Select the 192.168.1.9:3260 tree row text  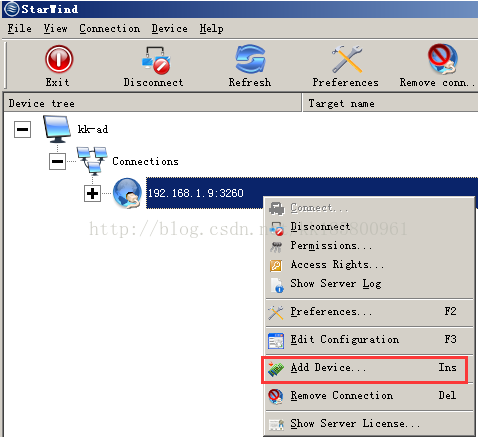[196, 193]
